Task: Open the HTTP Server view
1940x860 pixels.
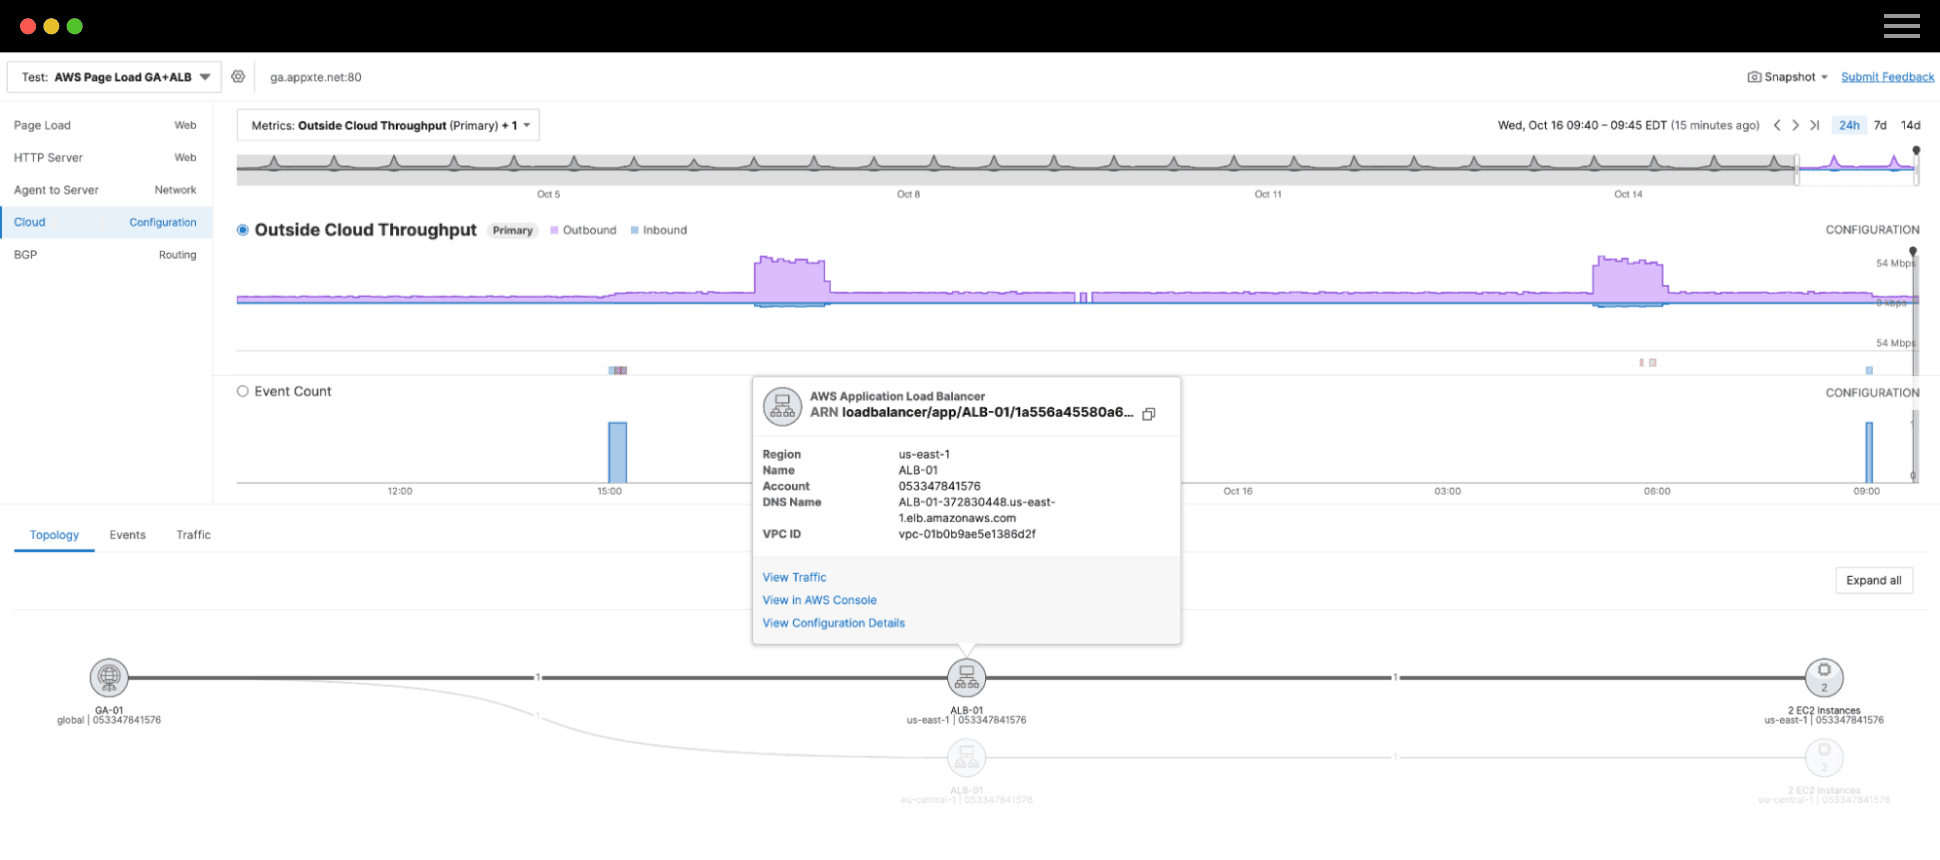Action: (106, 157)
